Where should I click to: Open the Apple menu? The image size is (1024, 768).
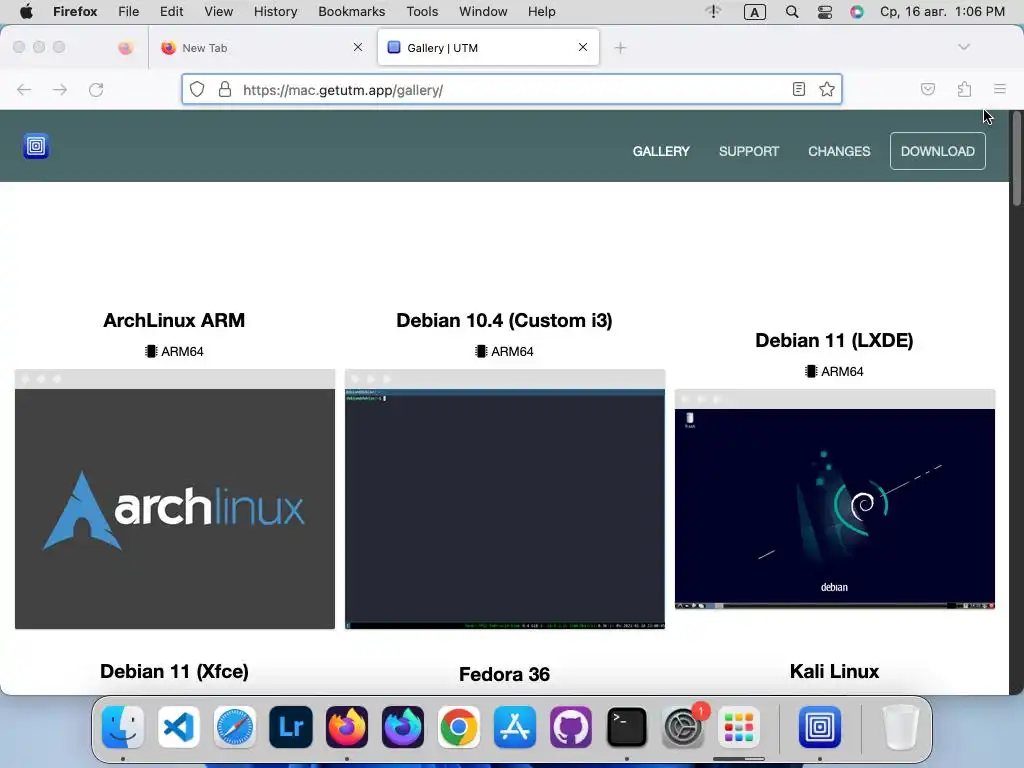[26, 12]
